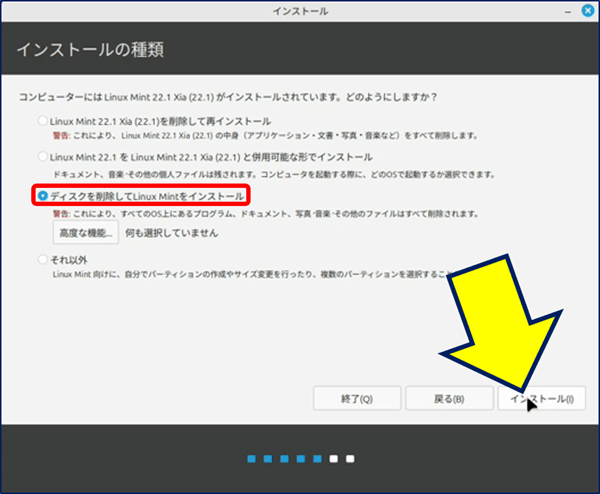Viewport: 600px width, 494px height.
Task: Select the それ以外 radio option
Action: [42, 259]
